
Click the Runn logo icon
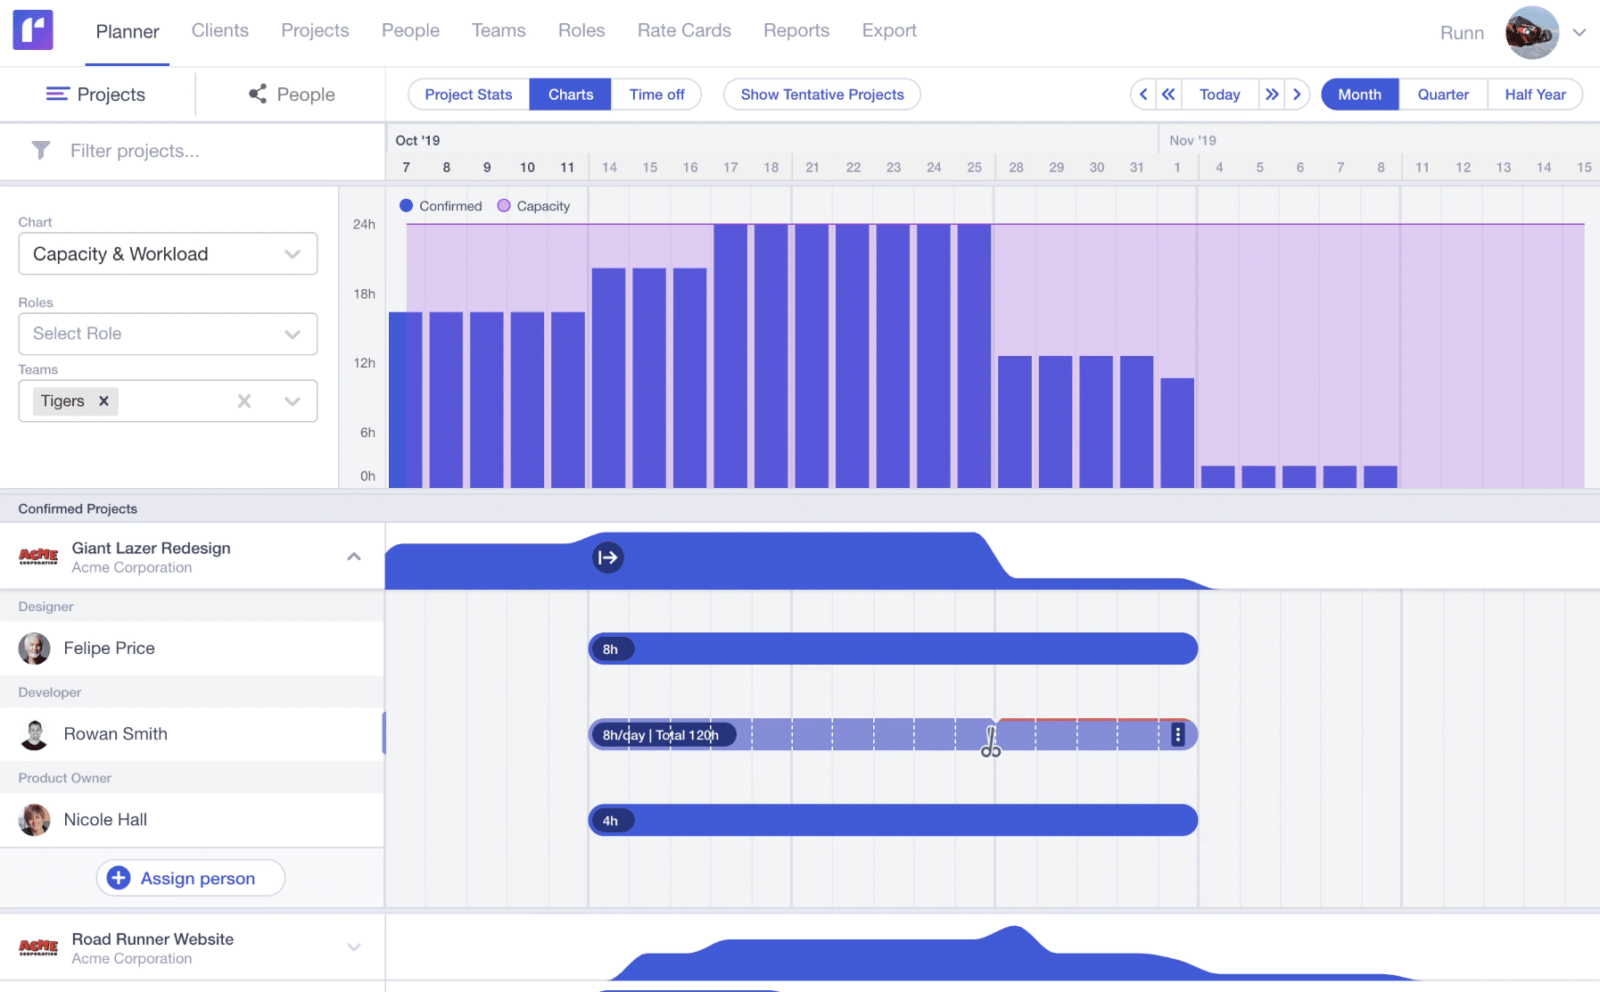point(33,30)
